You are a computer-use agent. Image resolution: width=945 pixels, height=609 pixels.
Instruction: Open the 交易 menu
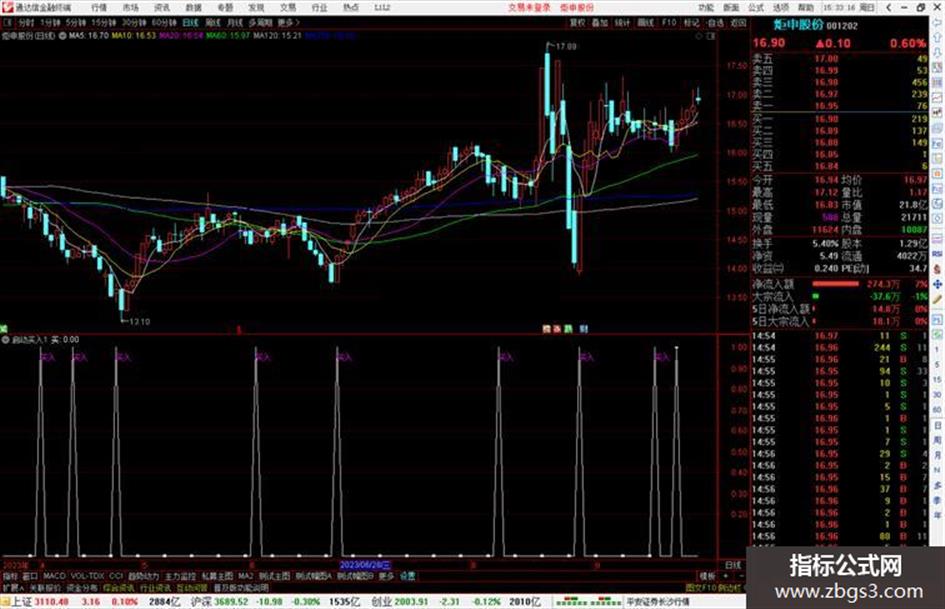[287, 7]
